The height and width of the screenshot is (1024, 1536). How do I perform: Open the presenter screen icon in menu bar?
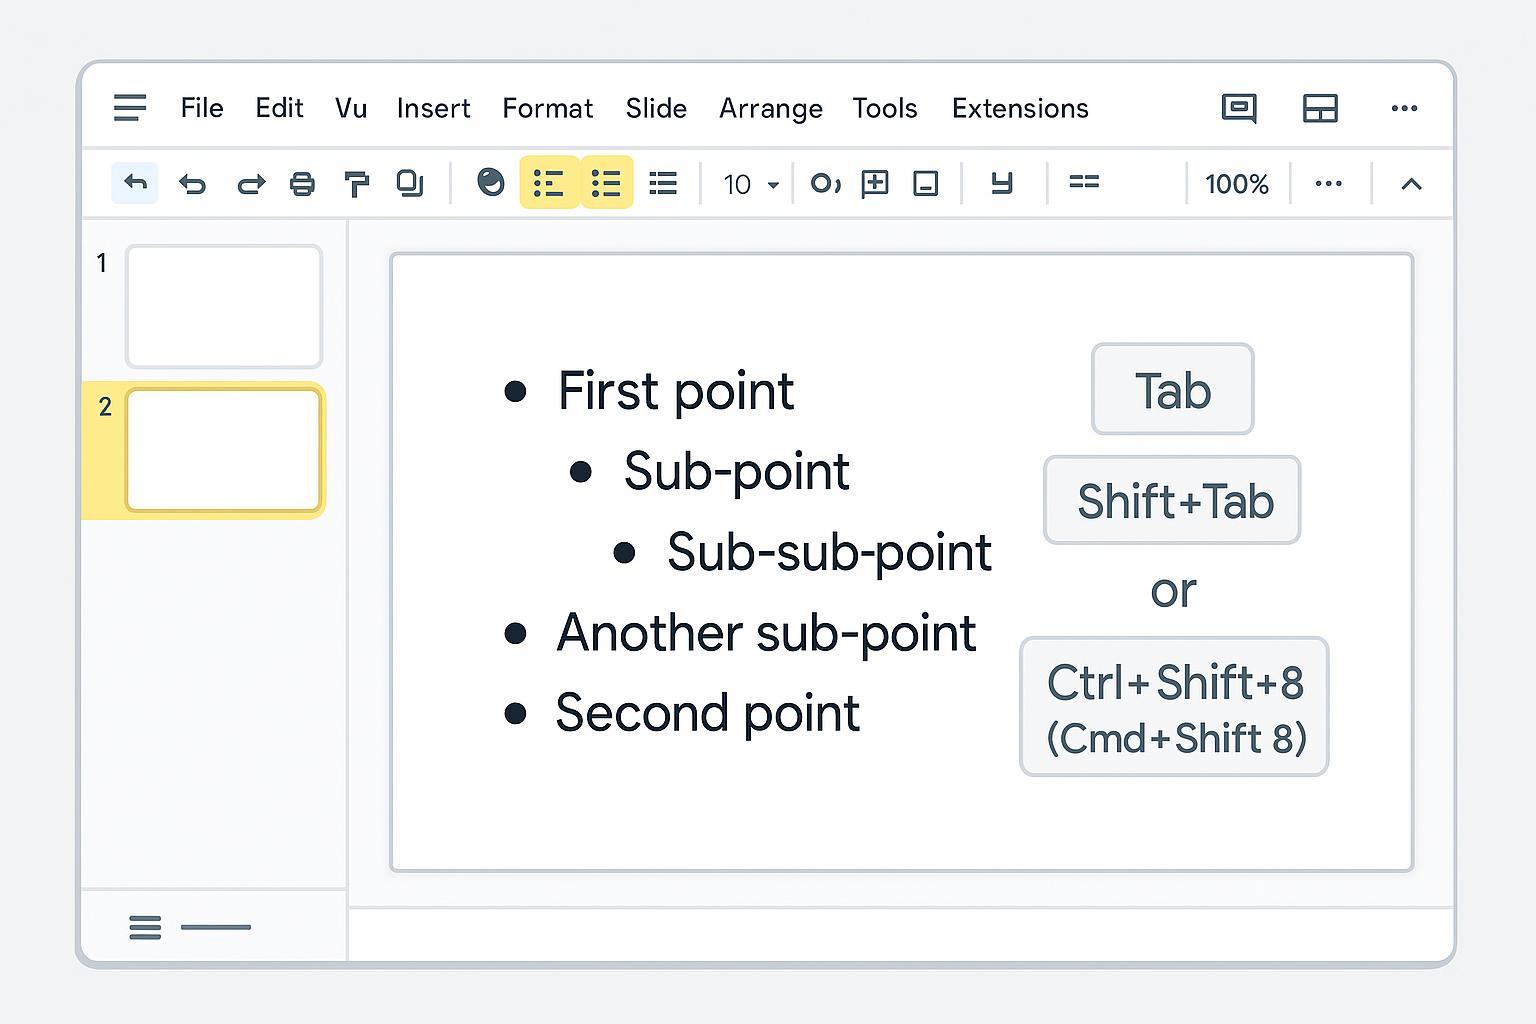[1239, 108]
